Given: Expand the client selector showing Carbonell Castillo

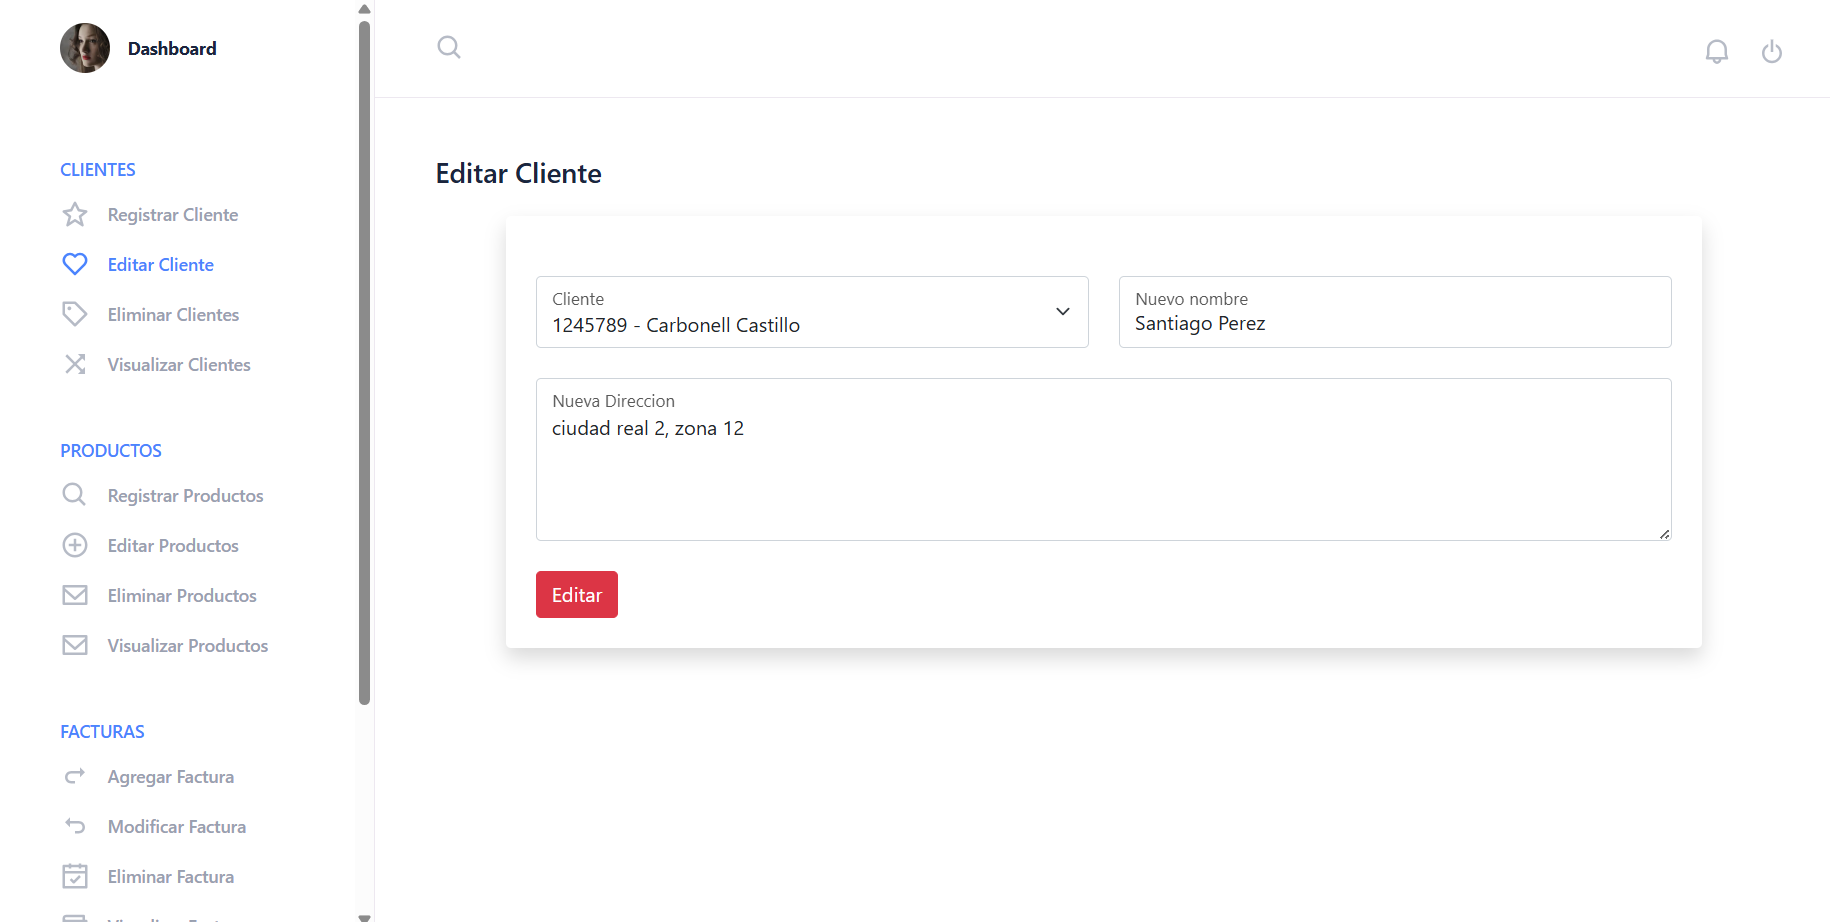Looking at the screenshot, I should pos(812,312).
